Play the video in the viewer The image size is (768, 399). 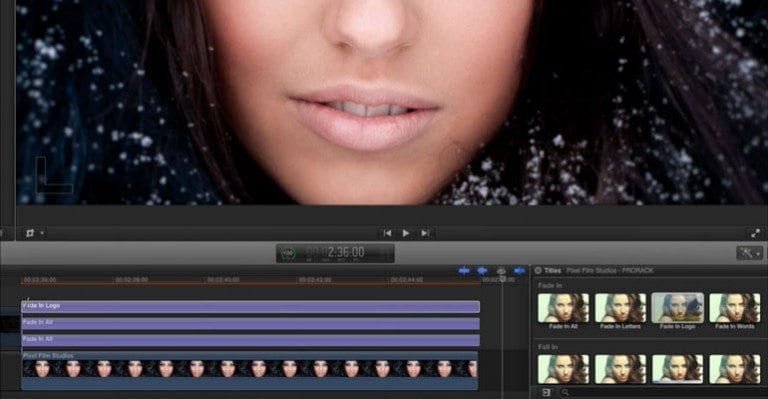pyautogui.click(x=406, y=234)
